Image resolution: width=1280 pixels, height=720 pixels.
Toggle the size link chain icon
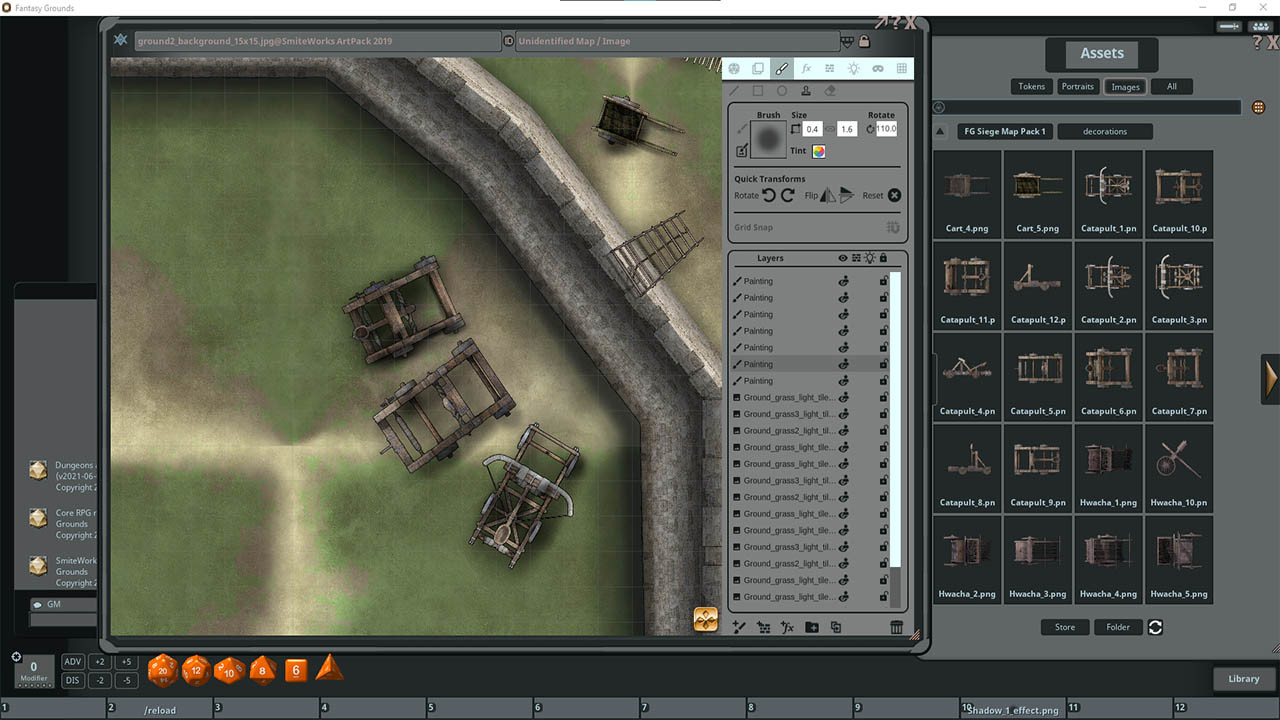coord(830,129)
